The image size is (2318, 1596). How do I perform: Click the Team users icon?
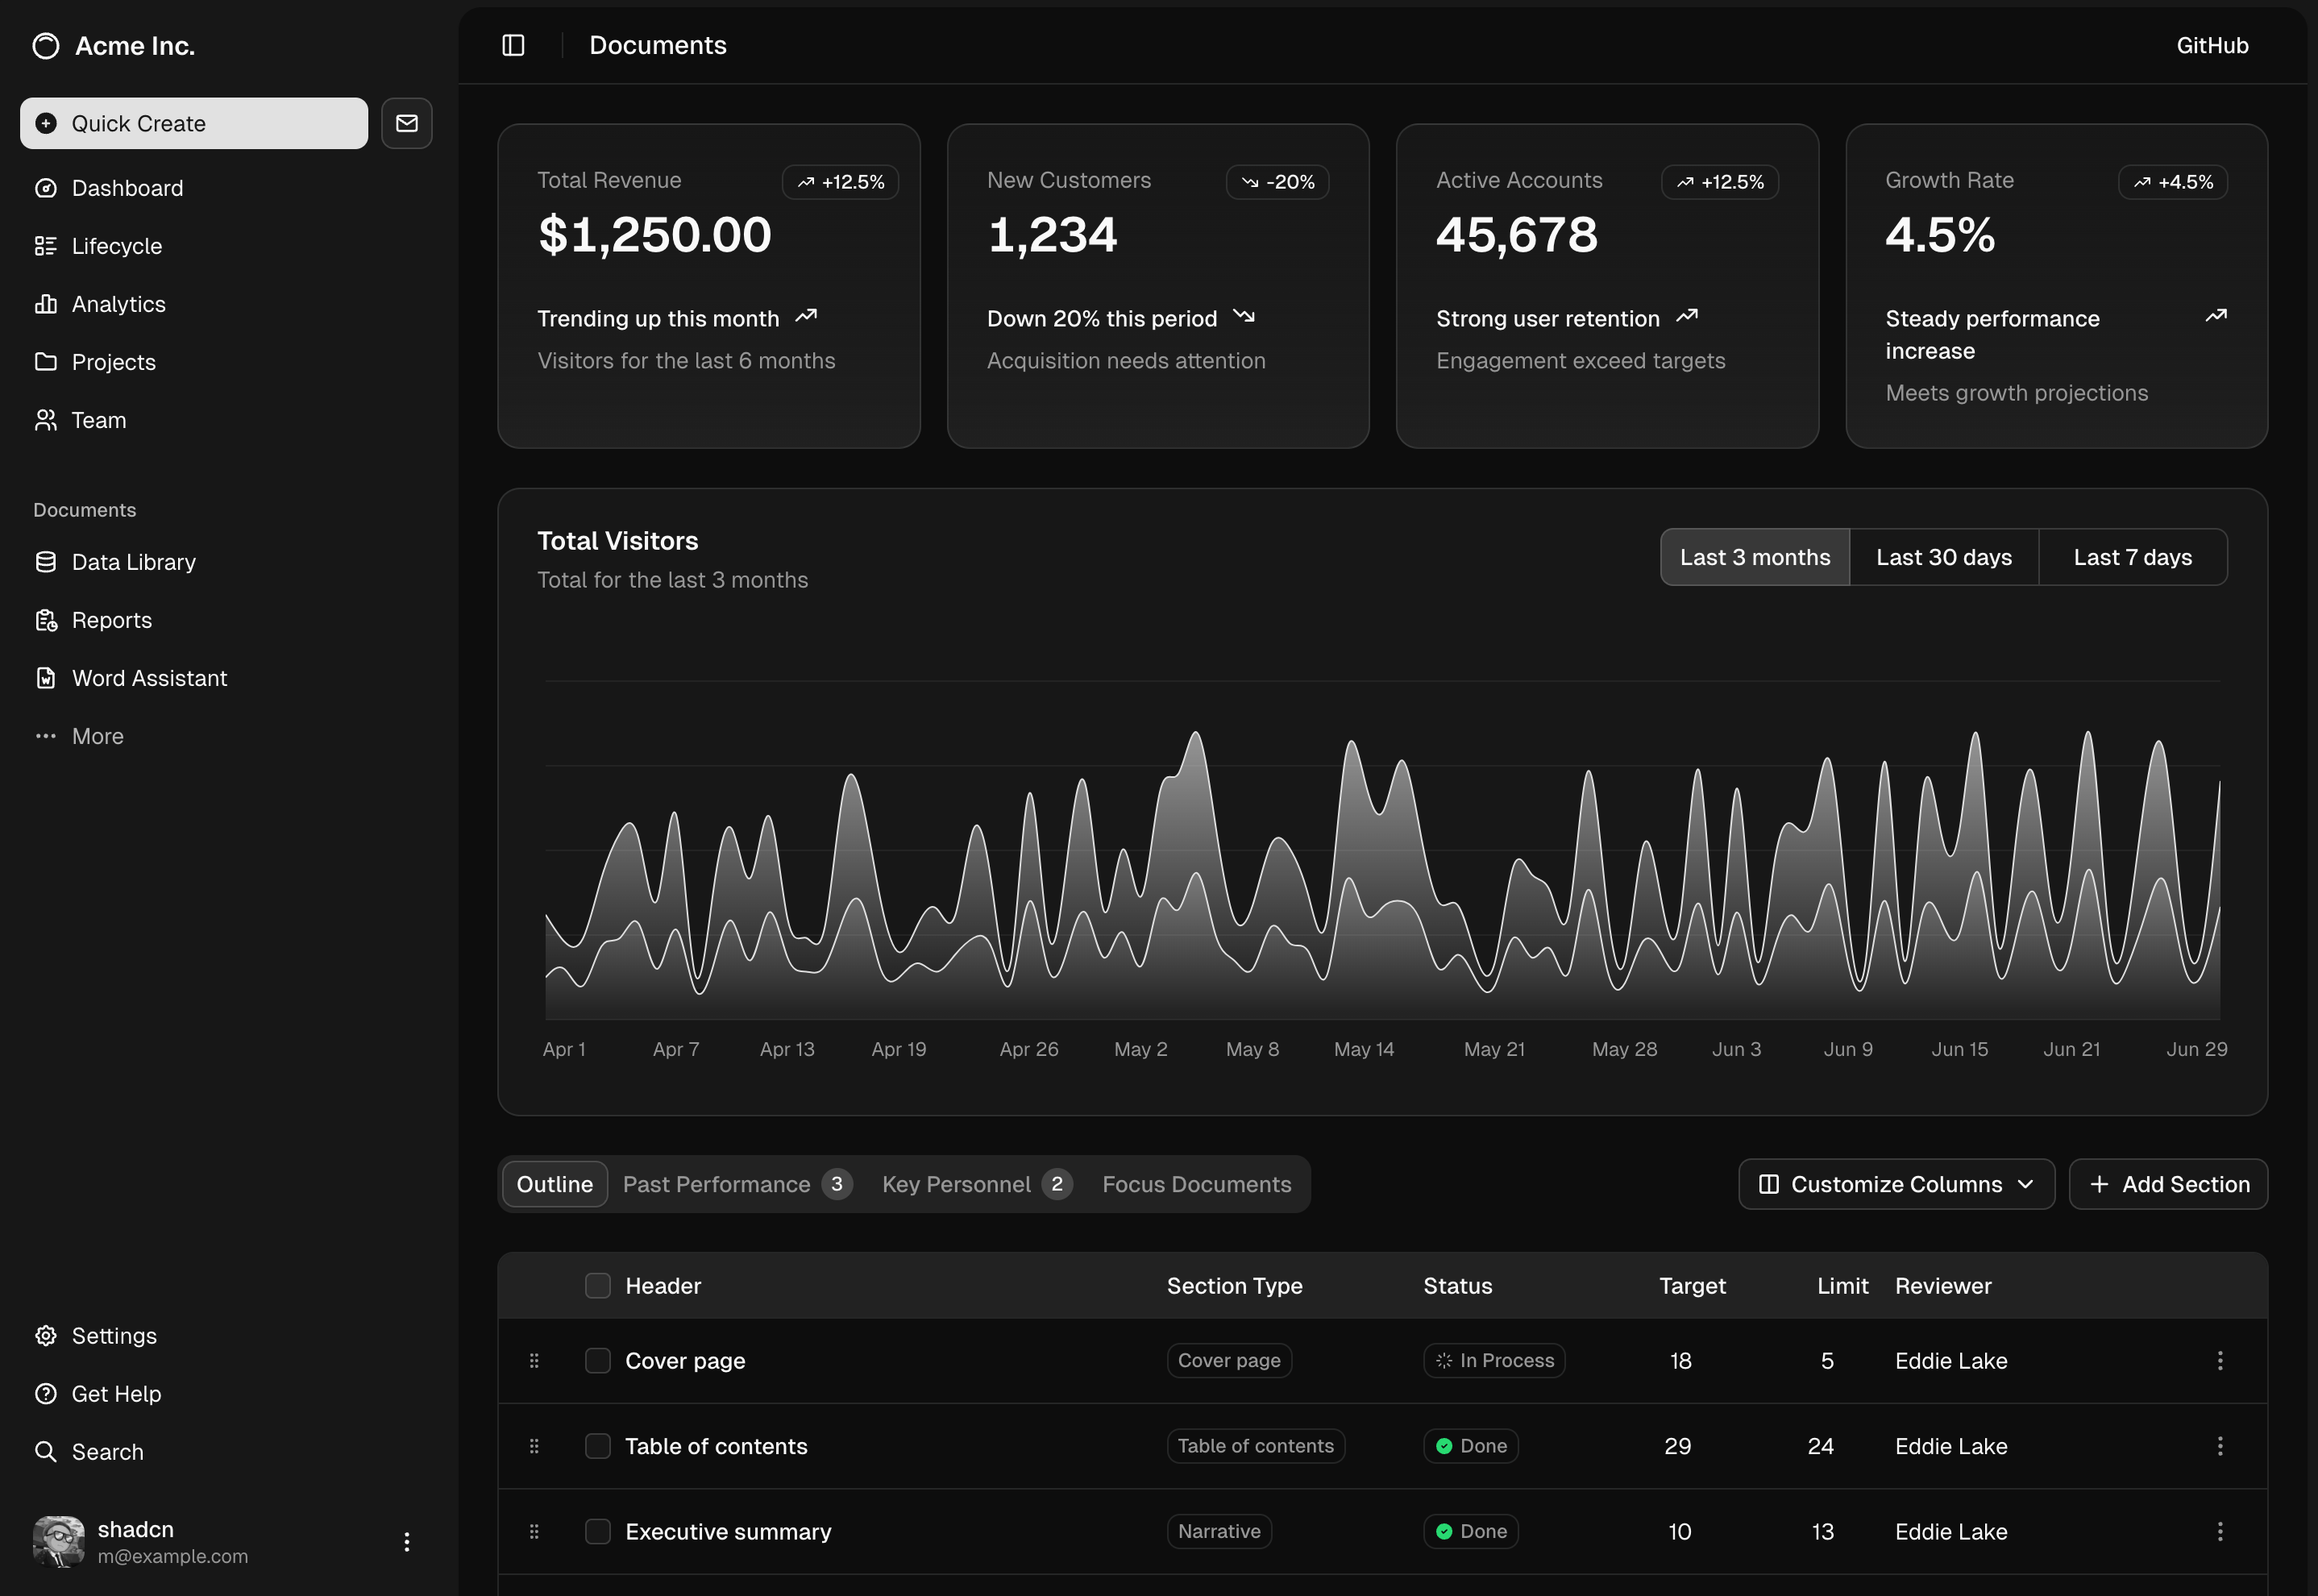tap(46, 420)
